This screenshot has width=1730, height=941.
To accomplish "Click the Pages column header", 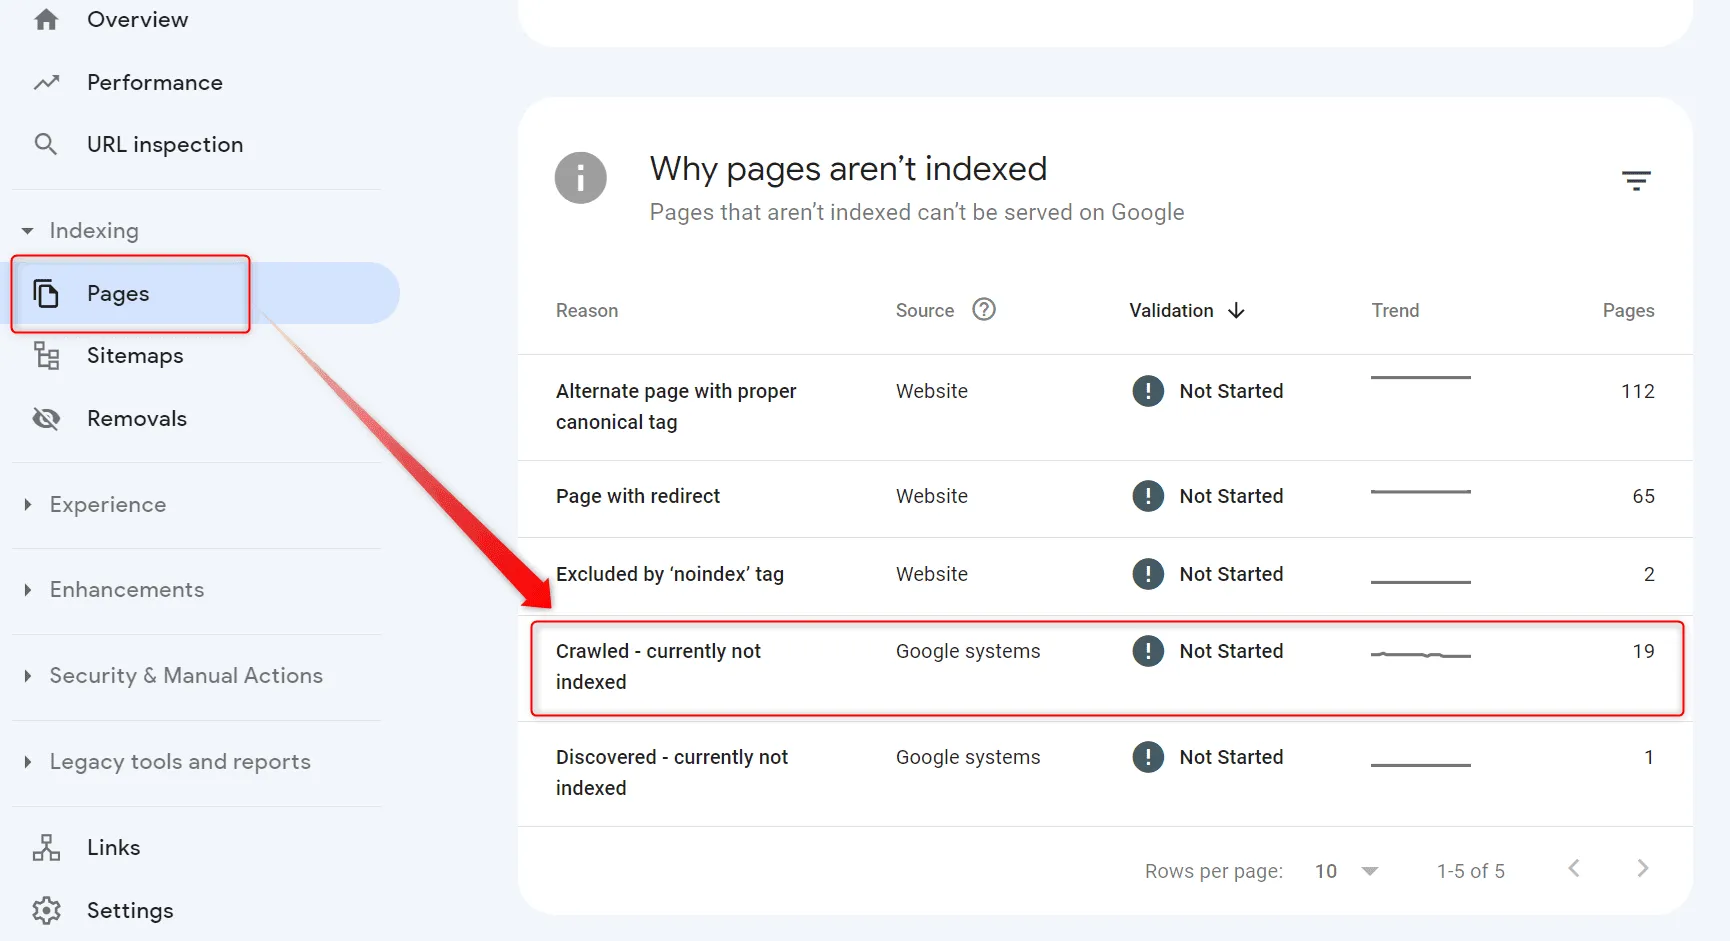I will point(1628,311).
